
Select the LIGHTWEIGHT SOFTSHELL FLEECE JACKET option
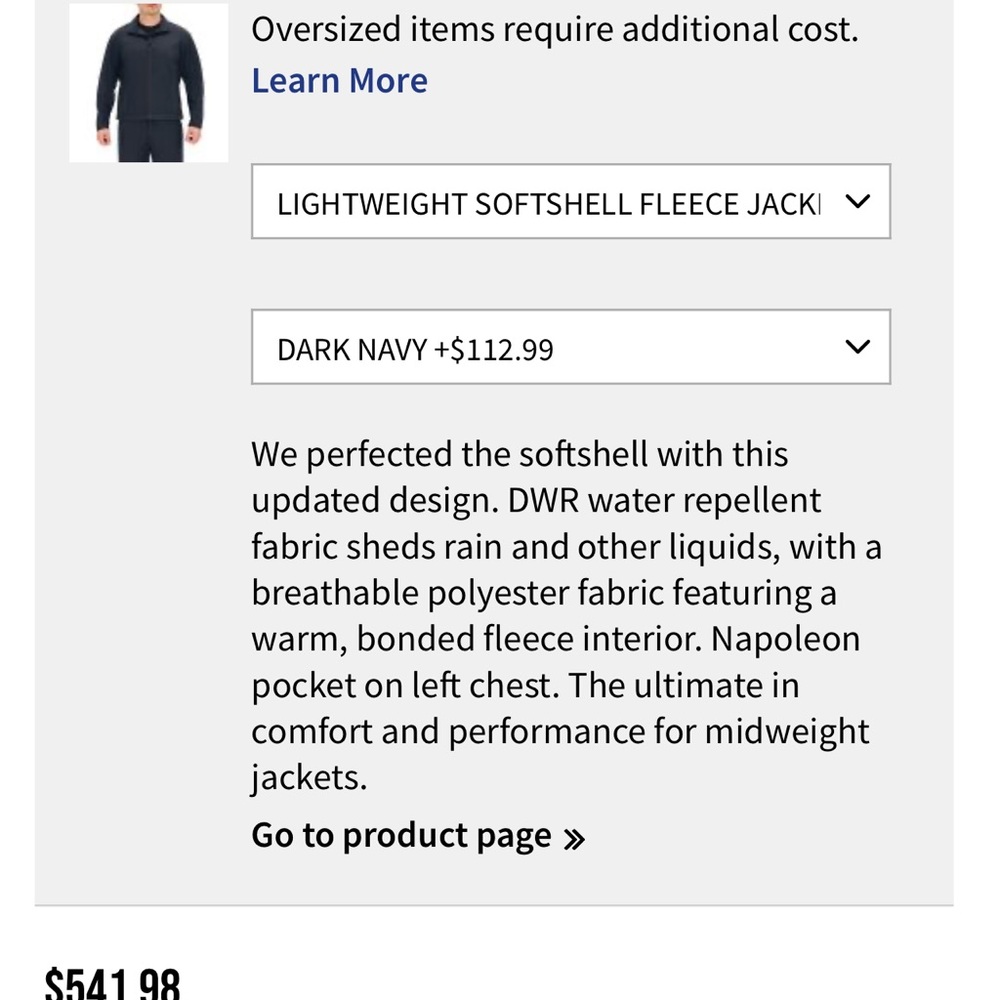tap(550, 202)
